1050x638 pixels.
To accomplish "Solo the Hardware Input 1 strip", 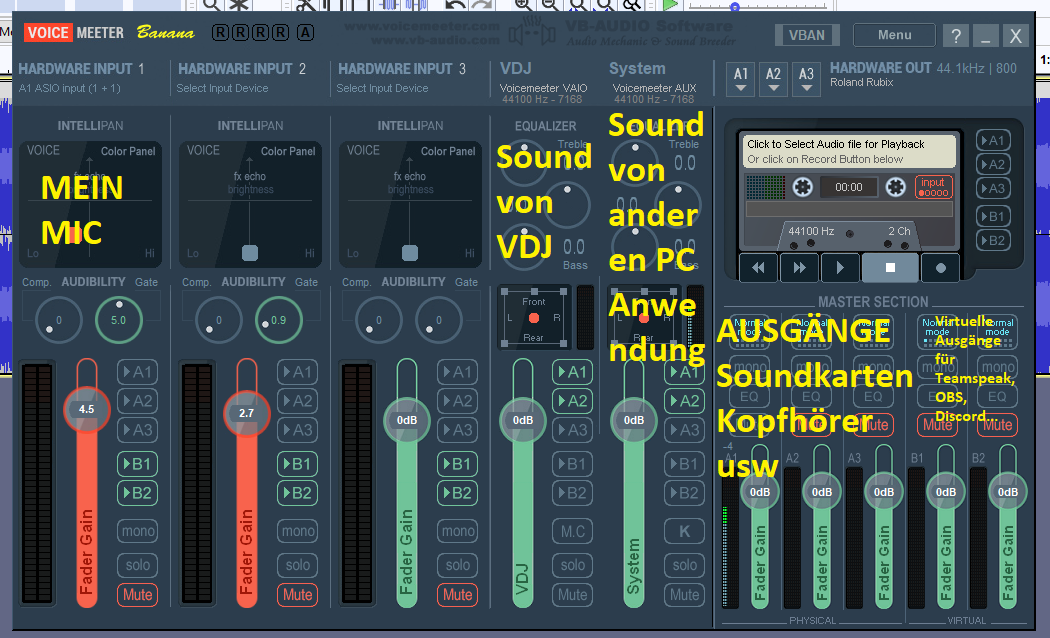I will (x=137, y=565).
